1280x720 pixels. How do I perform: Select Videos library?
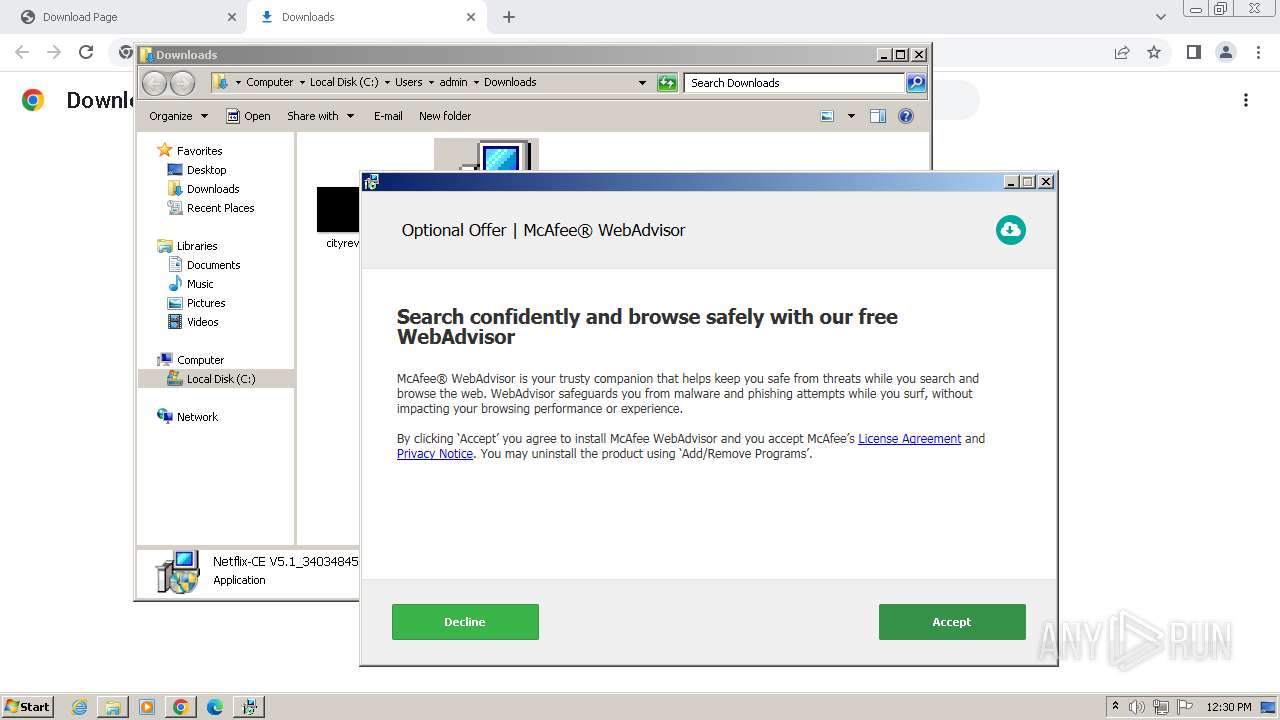[202, 322]
